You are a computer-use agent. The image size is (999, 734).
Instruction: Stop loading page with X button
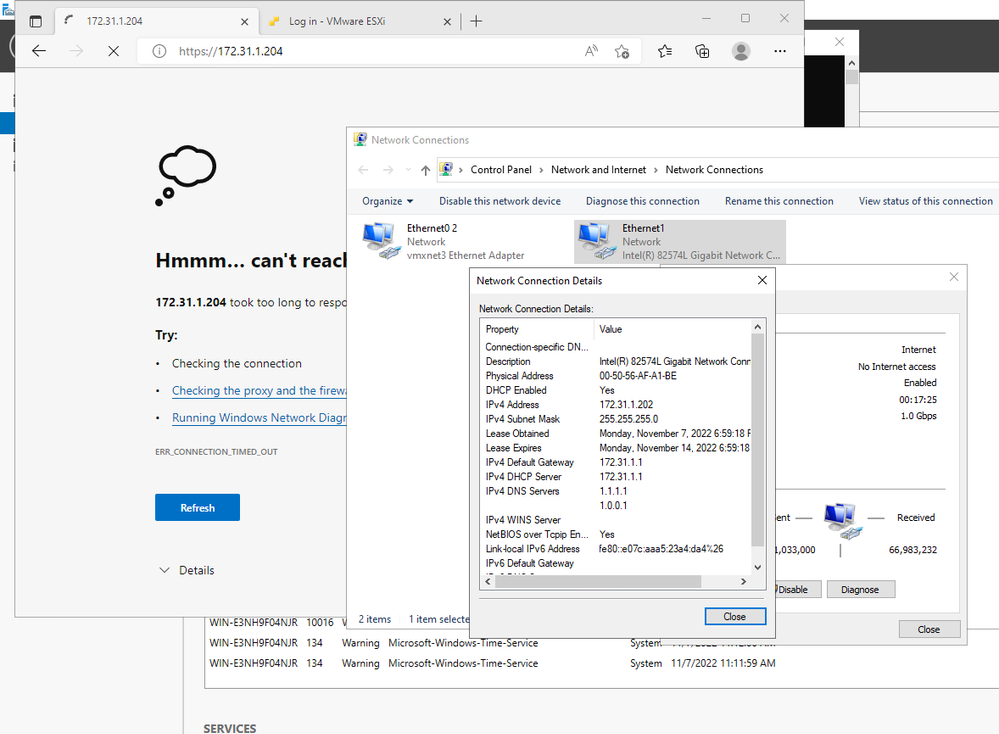click(x=113, y=51)
